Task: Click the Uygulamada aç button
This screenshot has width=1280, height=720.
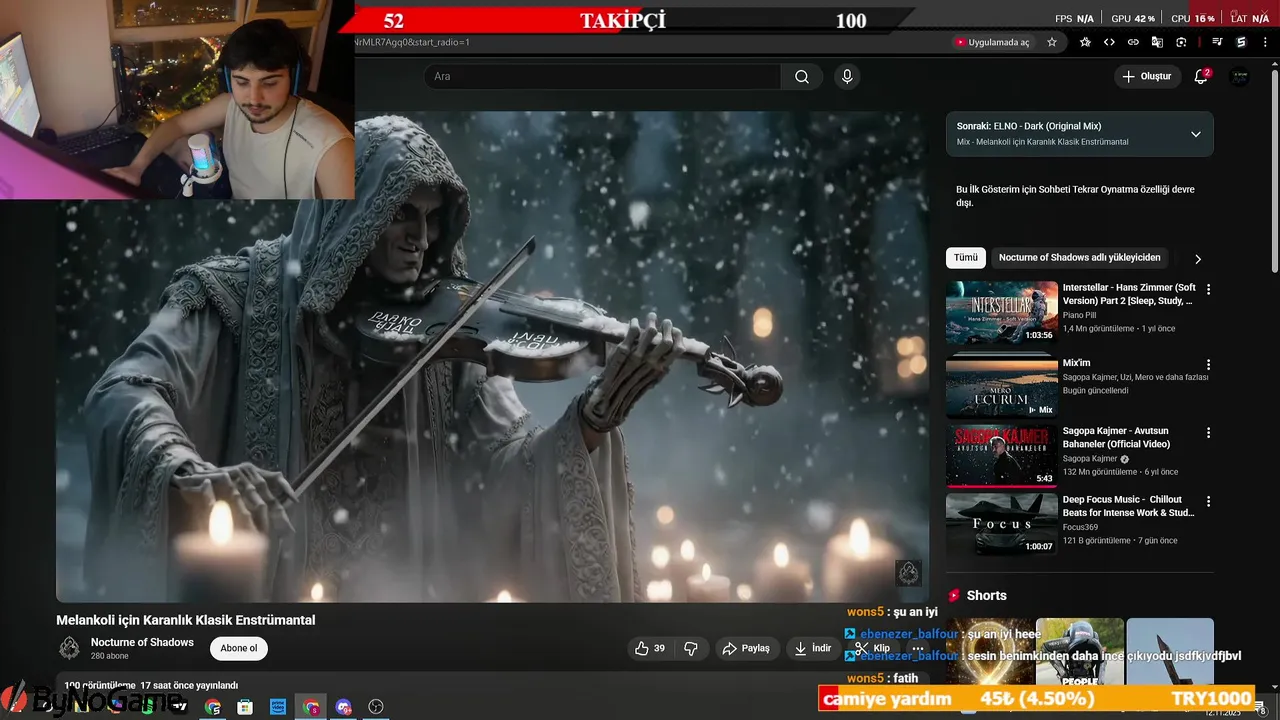Action: coord(991,42)
